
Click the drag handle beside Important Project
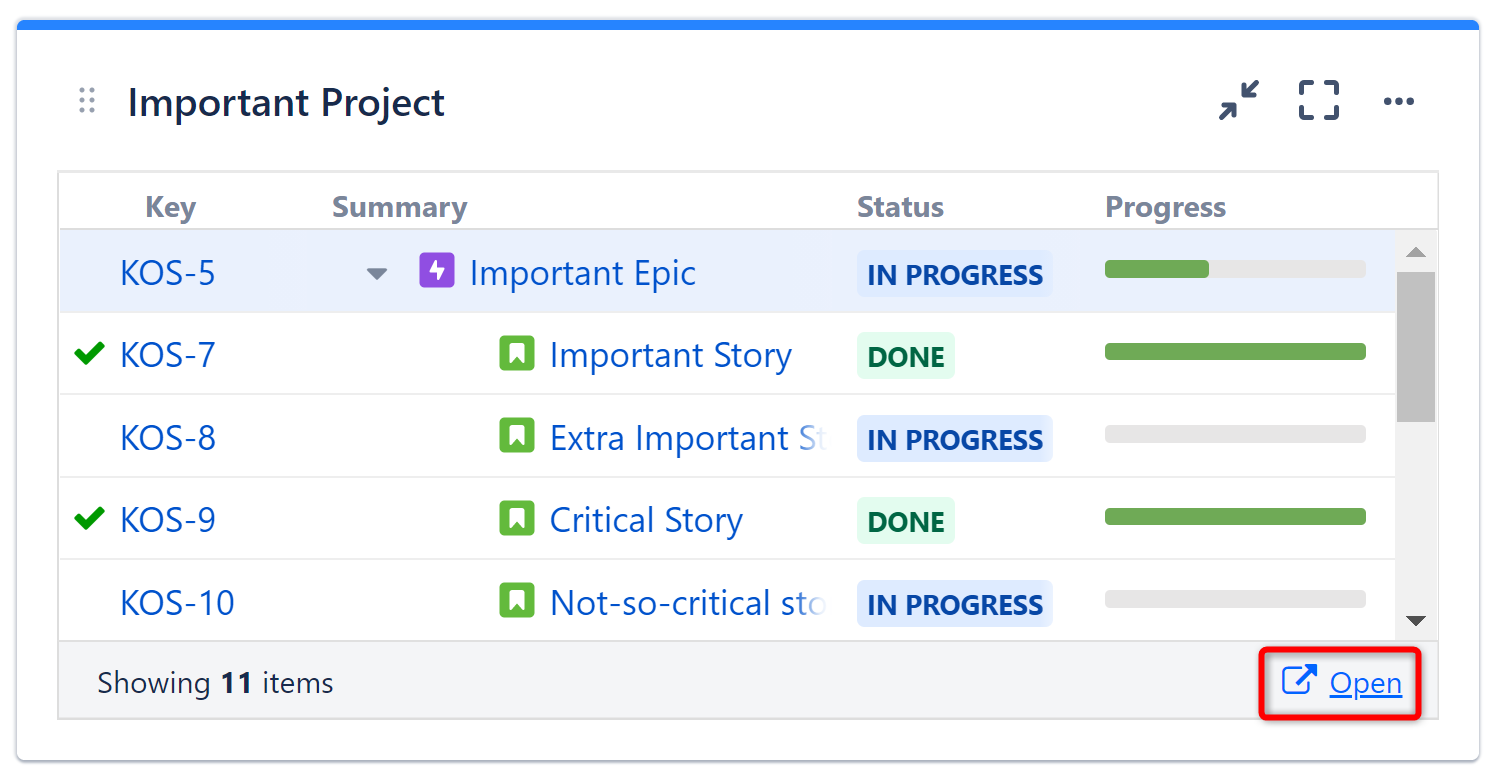tap(87, 101)
